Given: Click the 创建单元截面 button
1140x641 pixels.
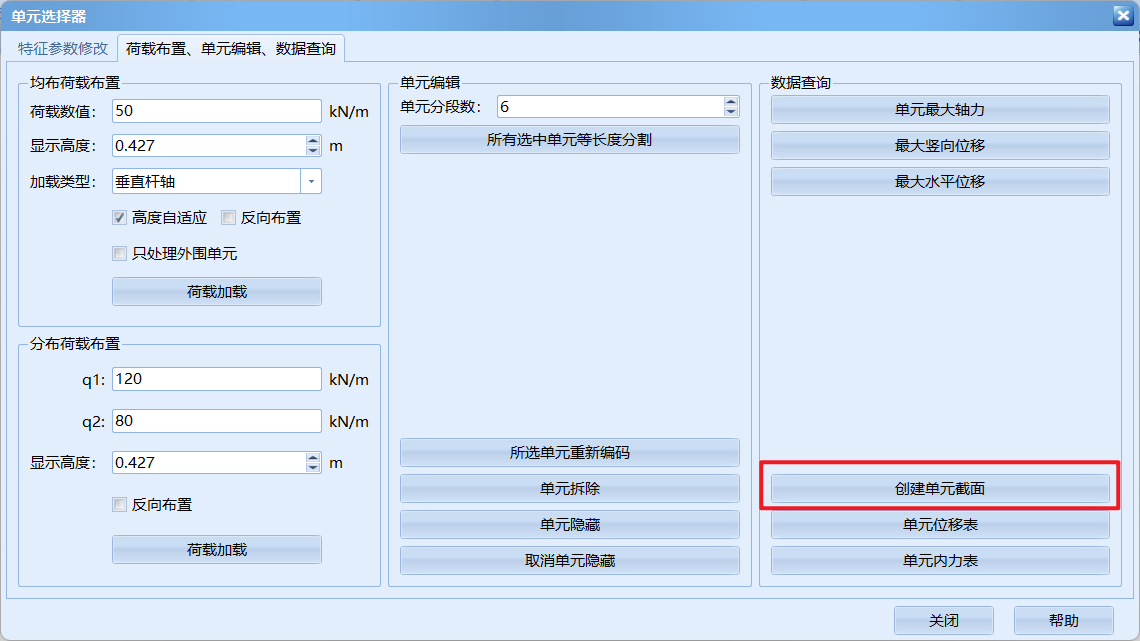Looking at the screenshot, I should click(939, 488).
